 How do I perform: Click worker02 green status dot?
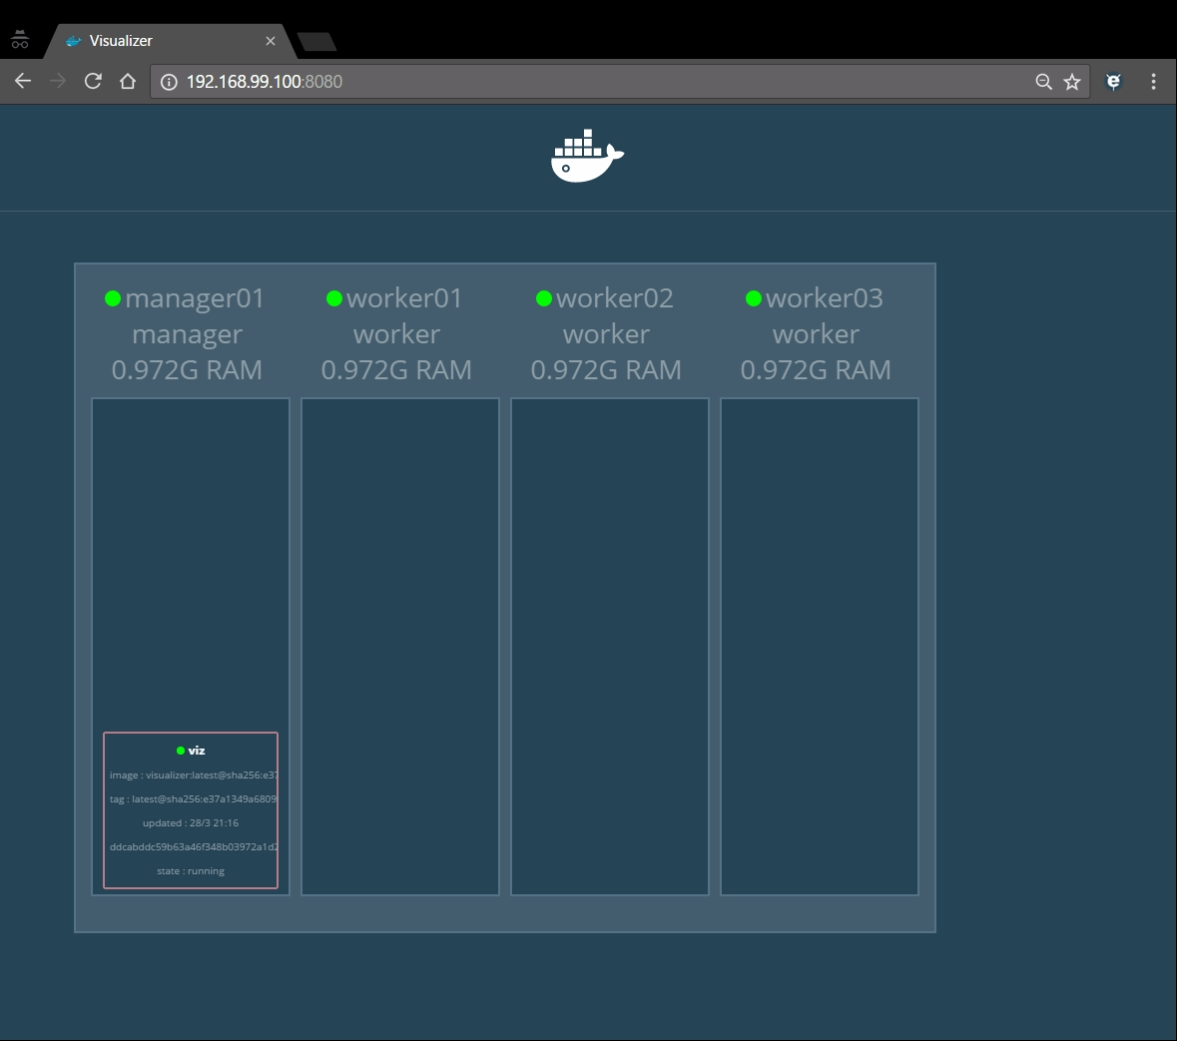[x=544, y=299]
